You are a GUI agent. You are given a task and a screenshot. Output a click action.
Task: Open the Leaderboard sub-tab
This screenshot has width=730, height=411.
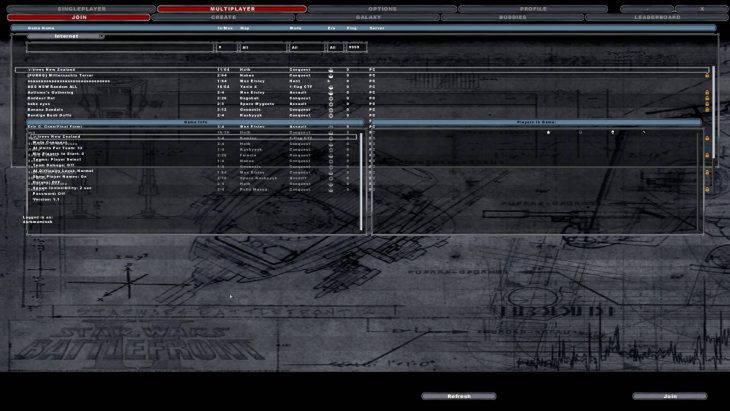pyautogui.click(x=657, y=17)
